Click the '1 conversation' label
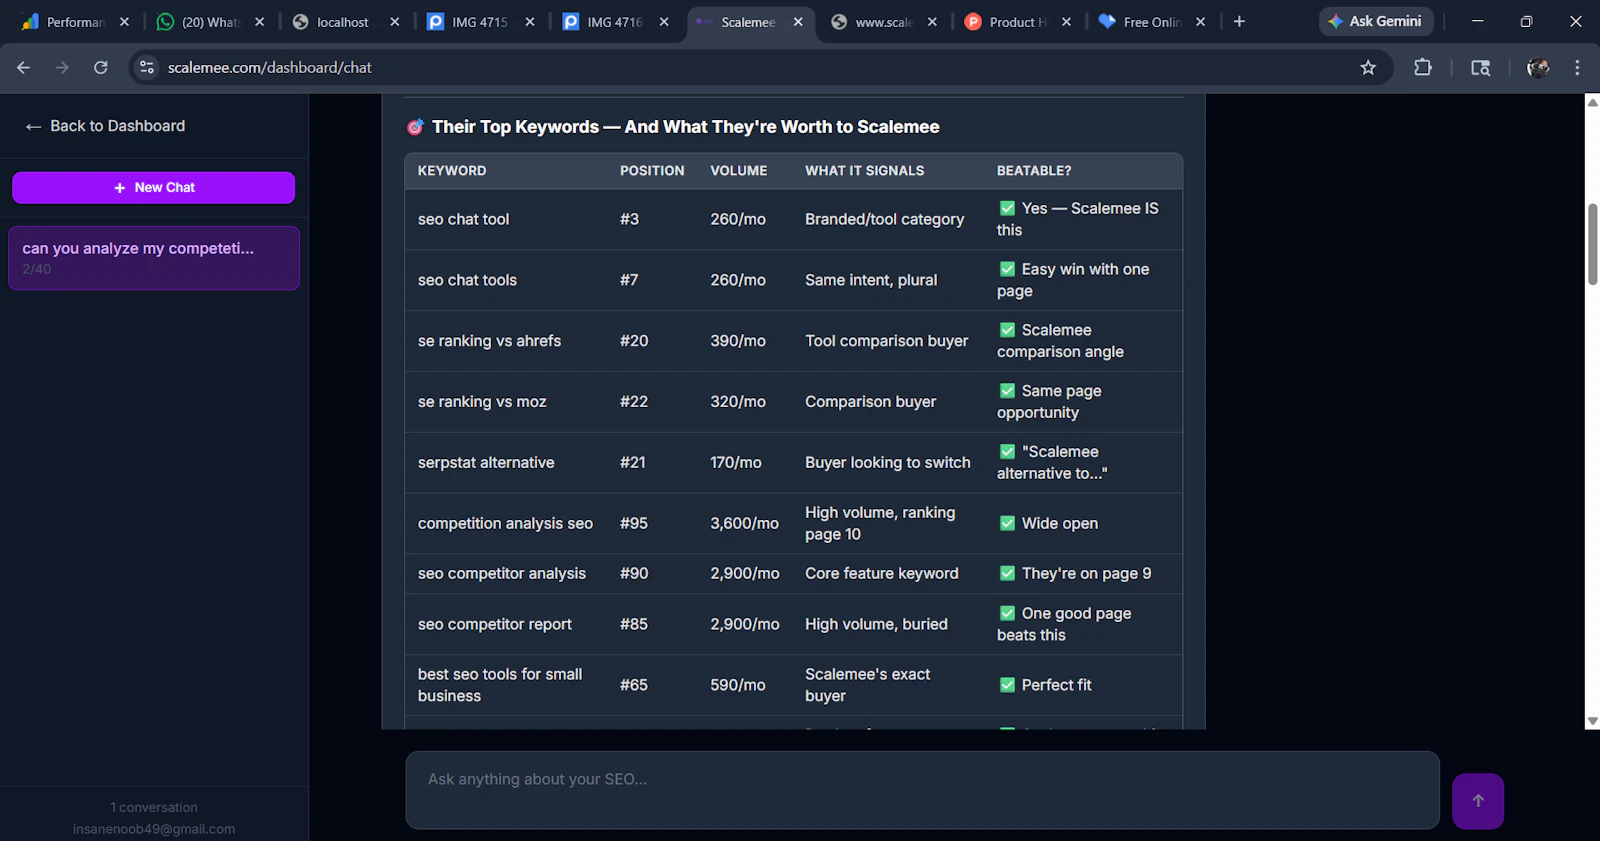Screen dimensions: 1600x841 click(x=154, y=808)
